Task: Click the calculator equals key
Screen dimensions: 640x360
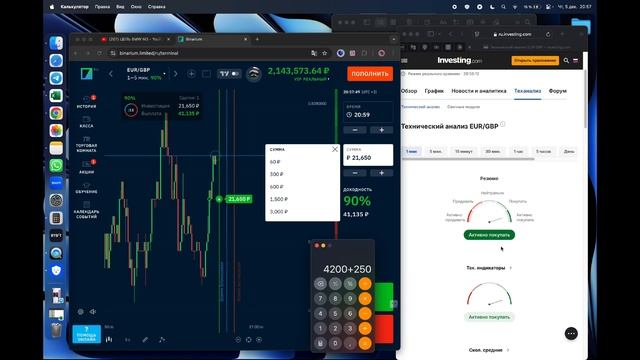Action: point(365,343)
